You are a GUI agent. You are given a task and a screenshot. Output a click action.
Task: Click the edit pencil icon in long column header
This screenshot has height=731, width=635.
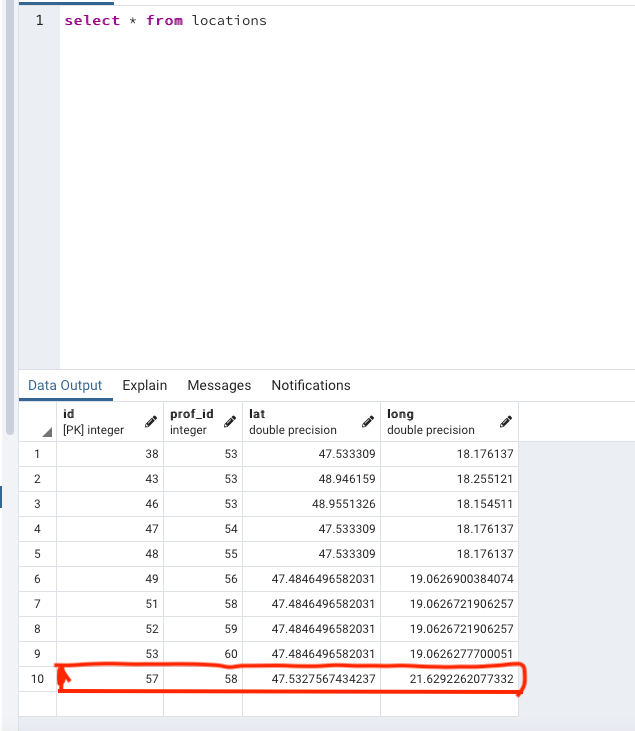[506, 422]
